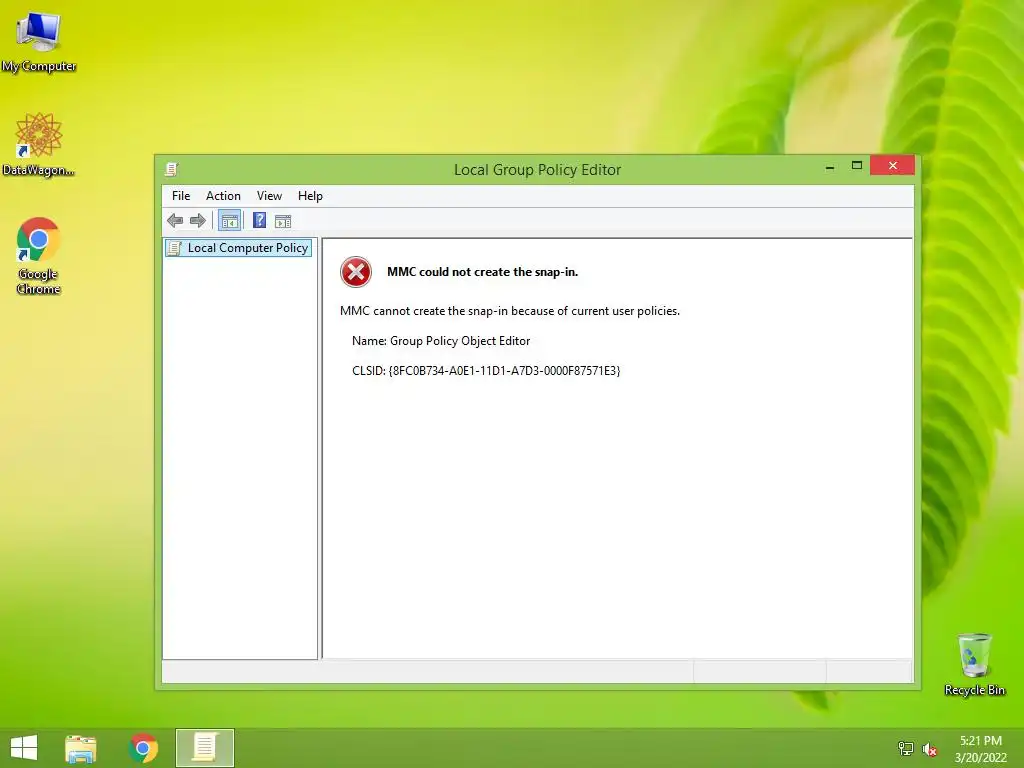Click the red error icon
The width and height of the screenshot is (1024, 768).
coord(356,272)
